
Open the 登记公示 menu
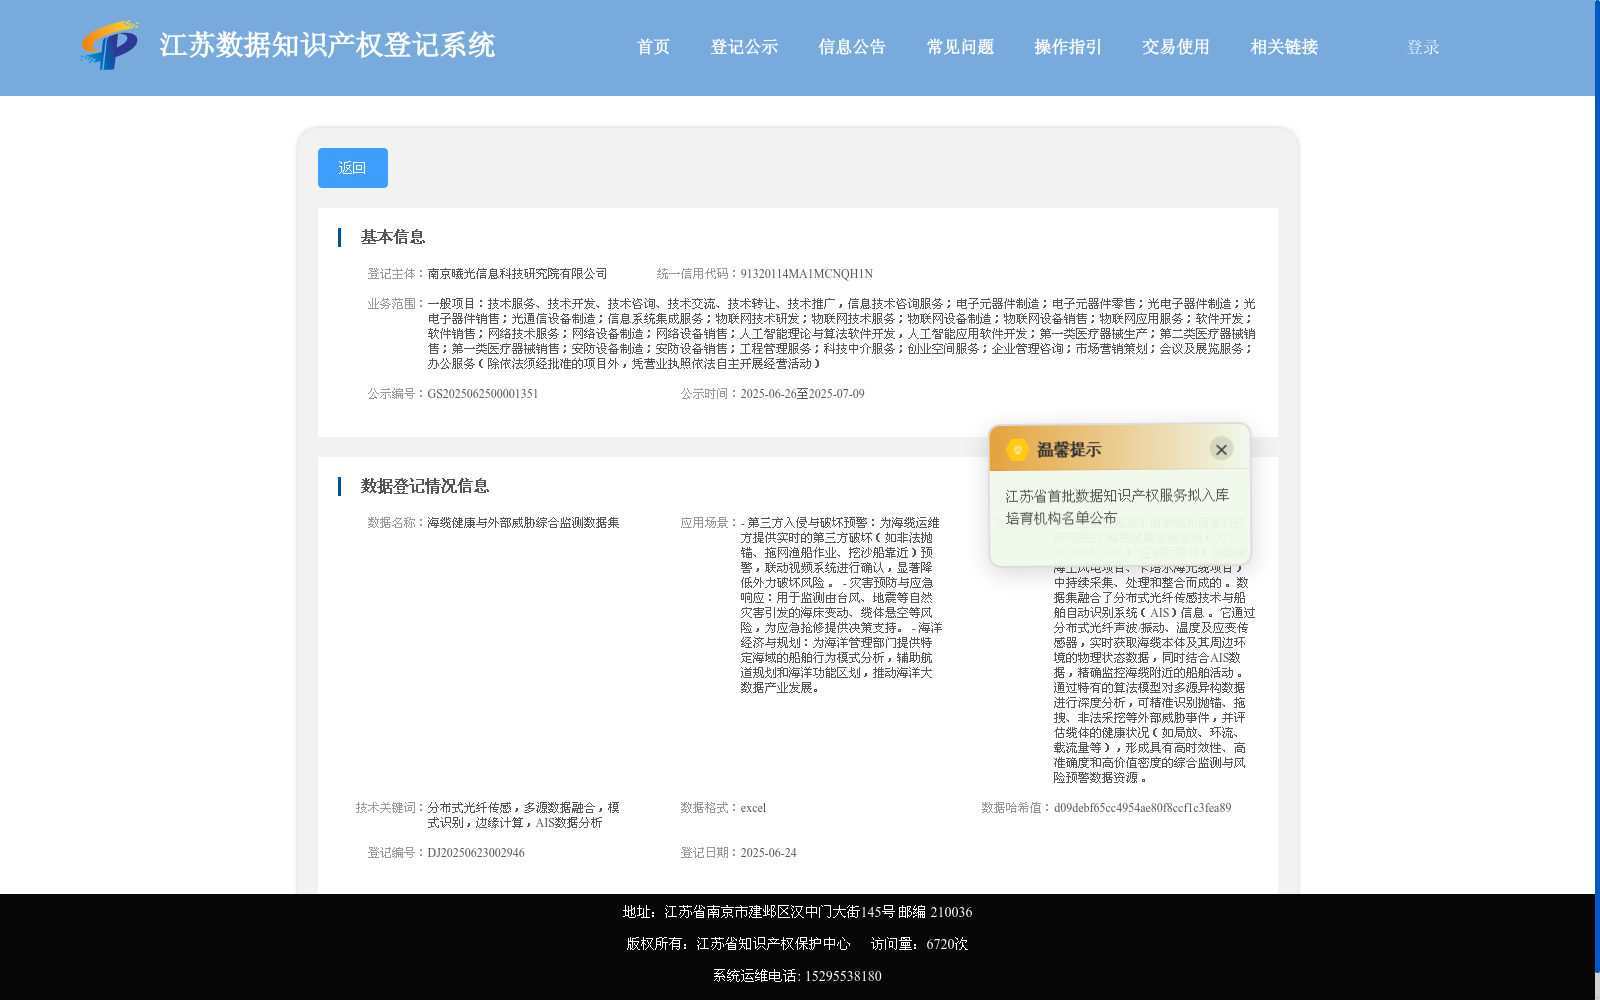point(744,47)
